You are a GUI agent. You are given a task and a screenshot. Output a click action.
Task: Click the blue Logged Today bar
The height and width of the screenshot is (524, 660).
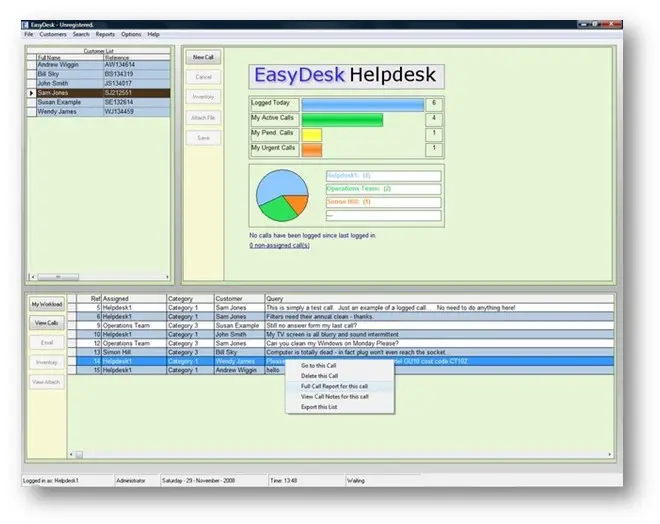pos(363,105)
